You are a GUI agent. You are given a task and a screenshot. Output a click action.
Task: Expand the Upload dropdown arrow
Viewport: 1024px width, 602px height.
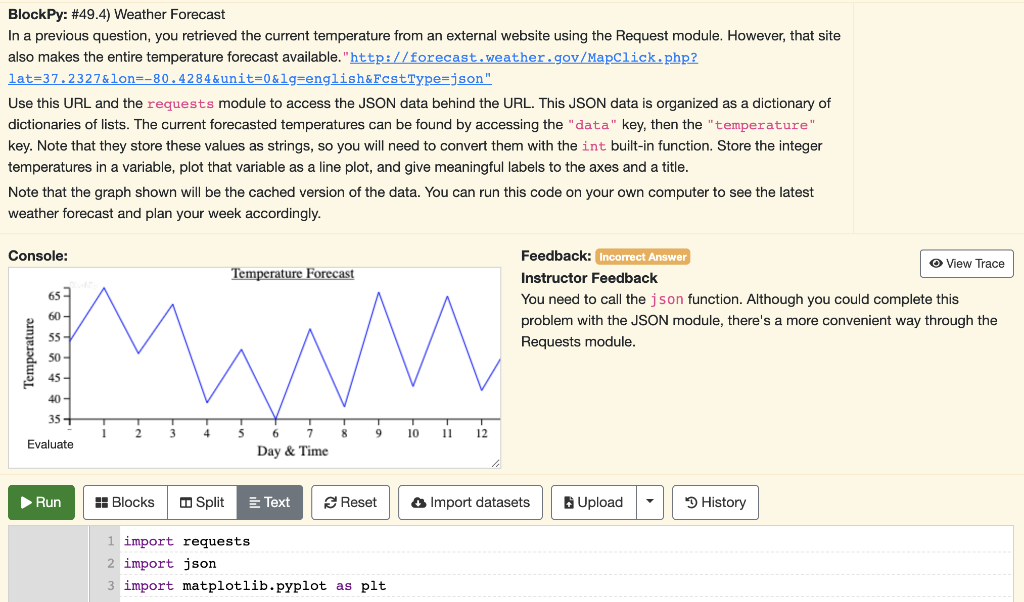(x=650, y=502)
